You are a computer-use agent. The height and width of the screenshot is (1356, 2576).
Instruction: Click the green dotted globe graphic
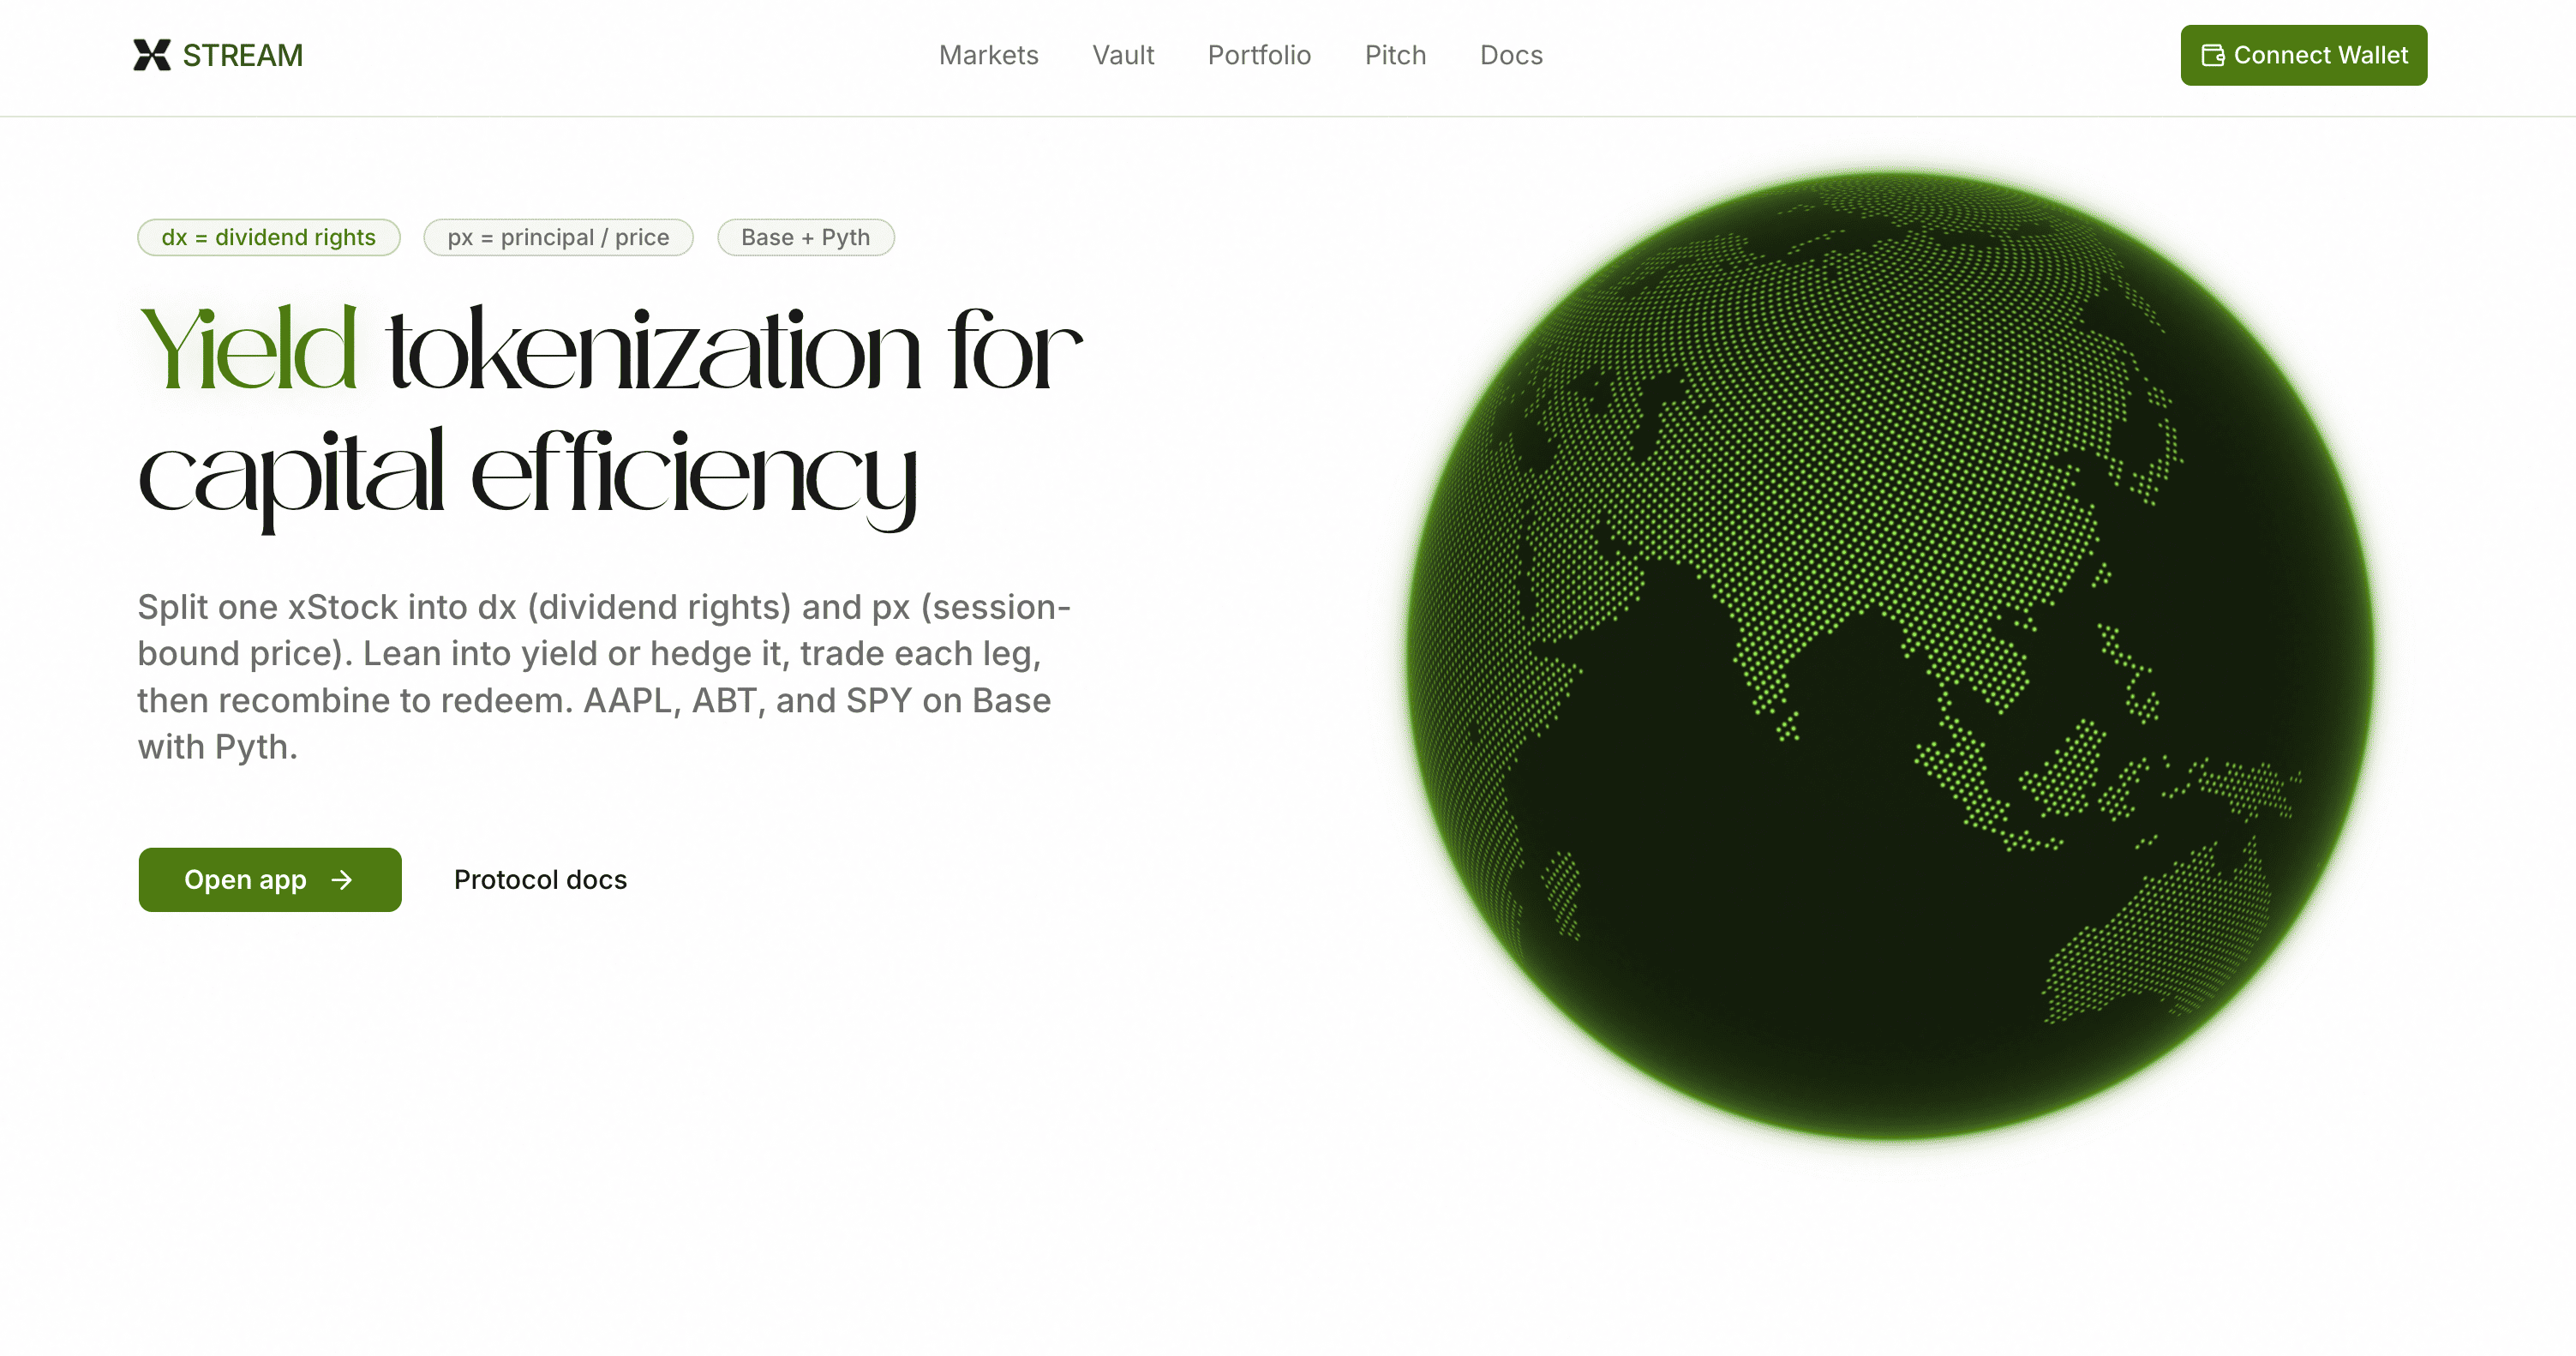click(x=1890, y=655)
